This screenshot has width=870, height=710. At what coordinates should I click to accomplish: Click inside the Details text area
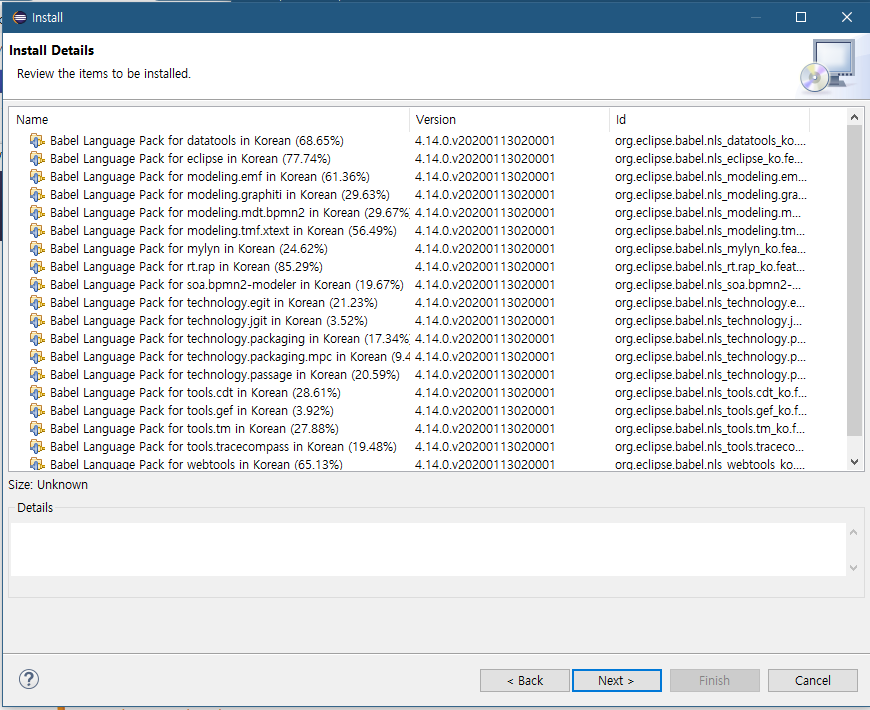(x=428, y=549)
